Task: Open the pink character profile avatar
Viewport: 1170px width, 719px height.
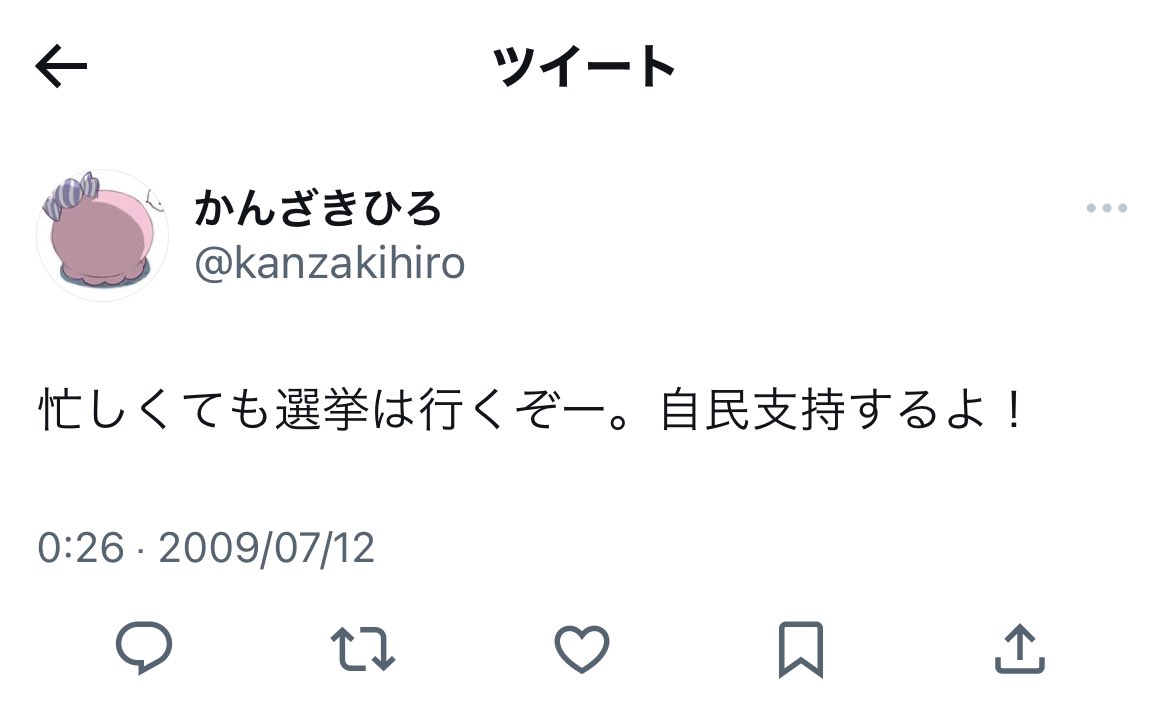Action: tap(102, 236)
